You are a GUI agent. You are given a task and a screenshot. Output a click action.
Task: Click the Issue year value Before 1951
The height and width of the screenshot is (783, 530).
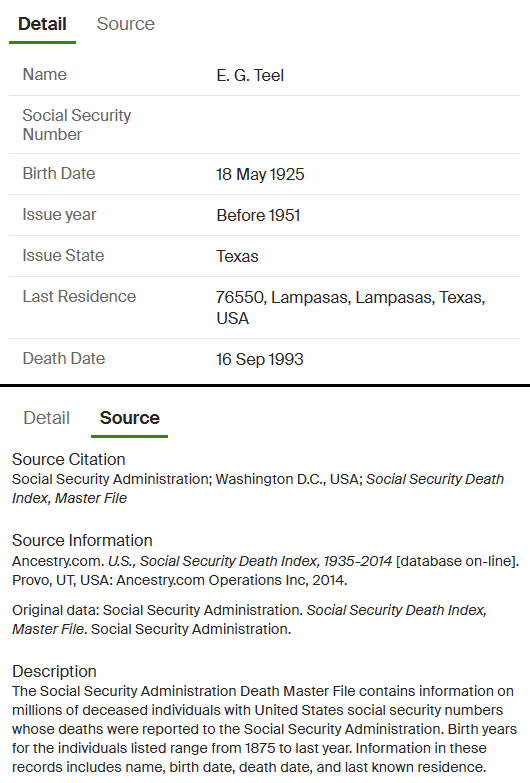[x=258, y=215]
